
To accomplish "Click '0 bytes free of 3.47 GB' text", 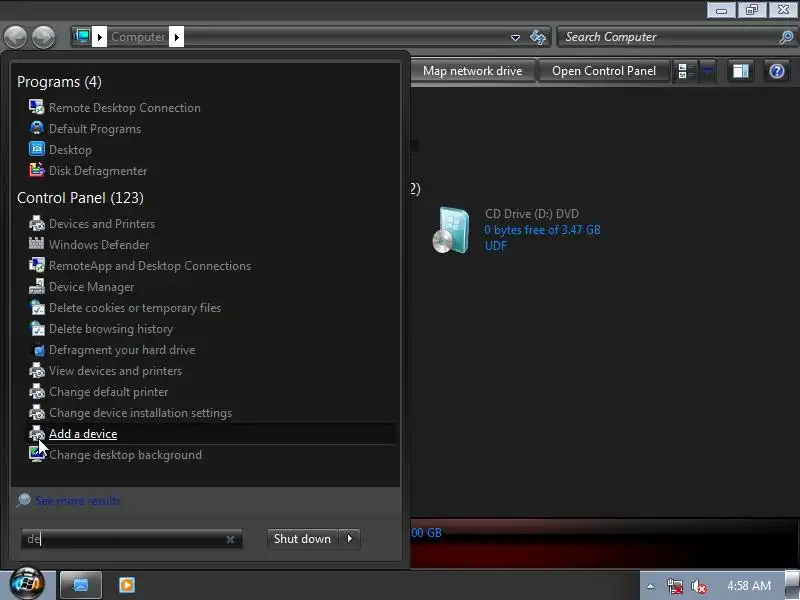I will pyautogui.click(x=542, y=230).
